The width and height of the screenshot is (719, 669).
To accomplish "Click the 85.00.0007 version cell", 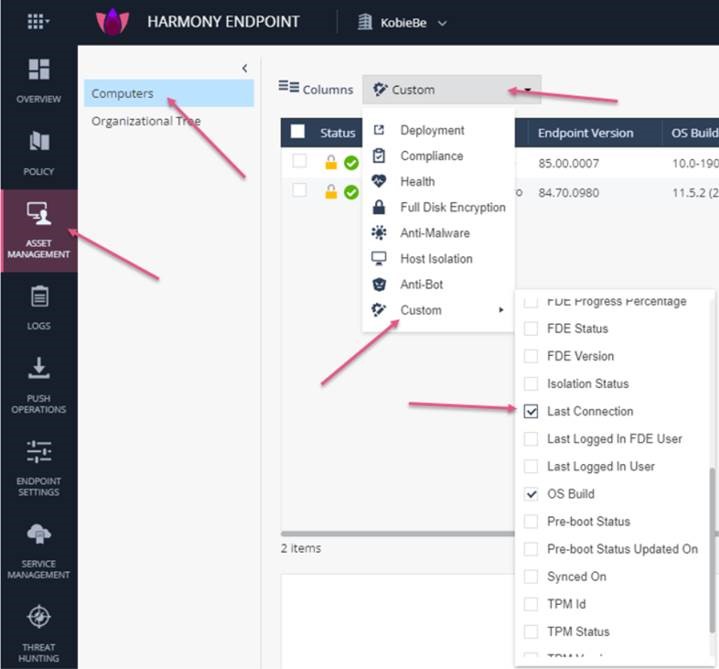I will (569, 163).
